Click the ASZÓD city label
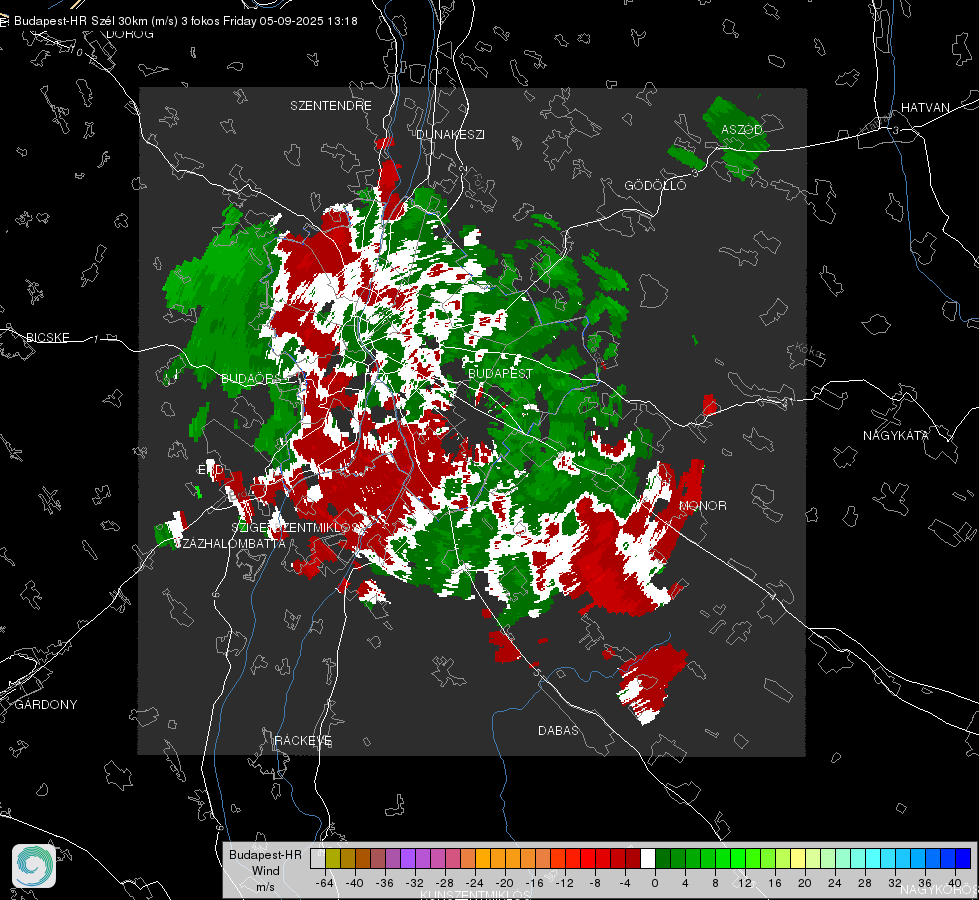 coord(742,129)
